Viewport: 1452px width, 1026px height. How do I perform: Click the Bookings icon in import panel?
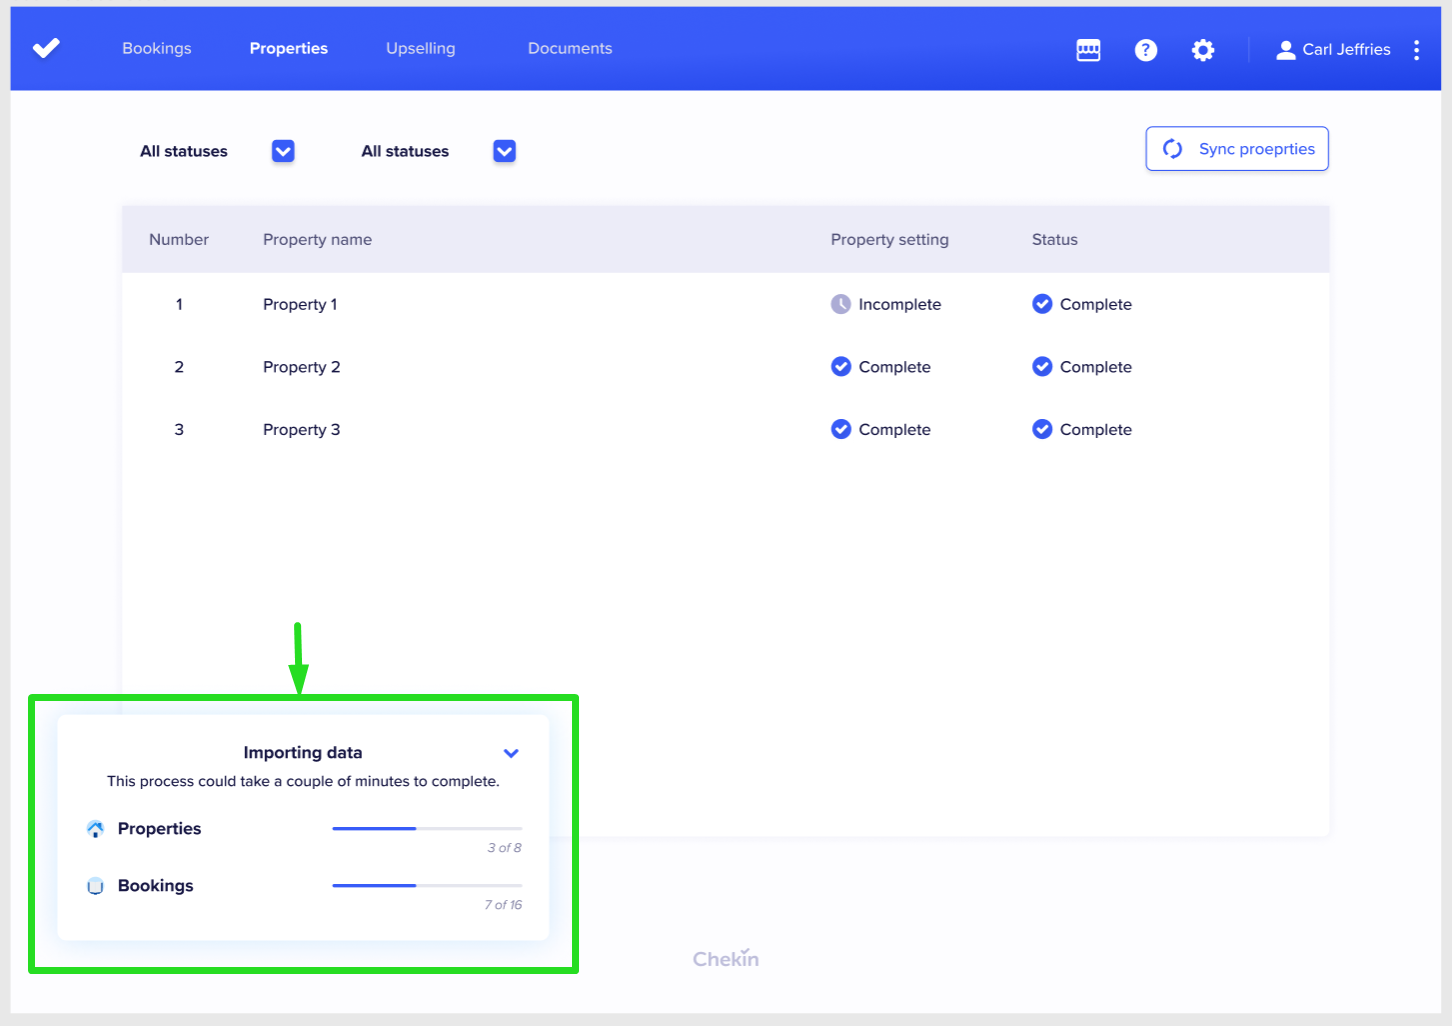coord(96,886)
